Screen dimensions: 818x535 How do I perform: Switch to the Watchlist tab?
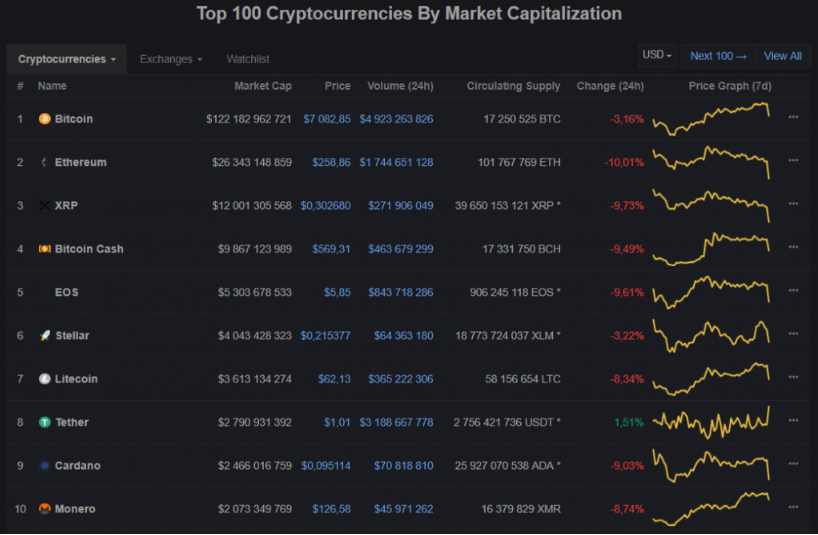248,59
